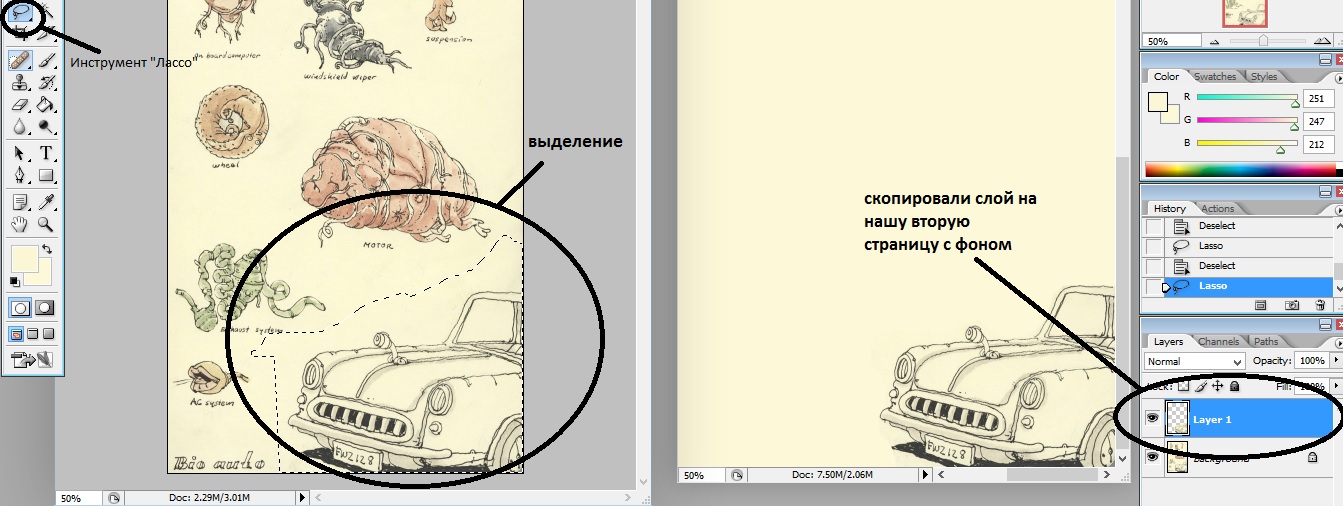Hide Background layer visibility eye
This screenshot has width=1343, height=506.
1152,456
